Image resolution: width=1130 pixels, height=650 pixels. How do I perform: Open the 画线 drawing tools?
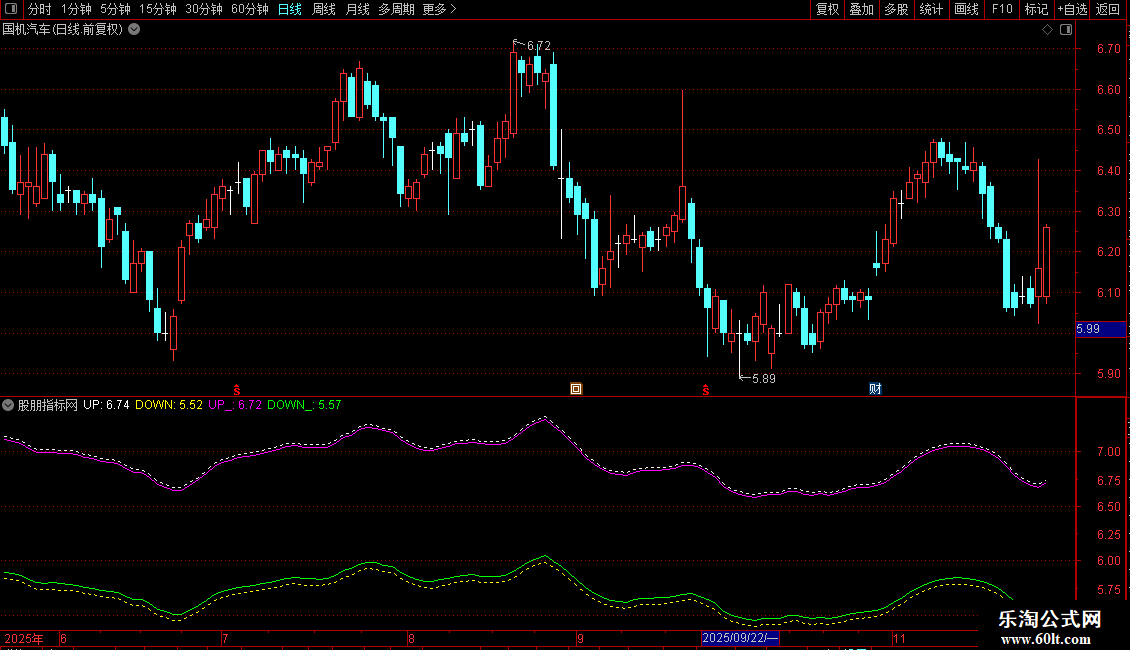tap(966, 9)
